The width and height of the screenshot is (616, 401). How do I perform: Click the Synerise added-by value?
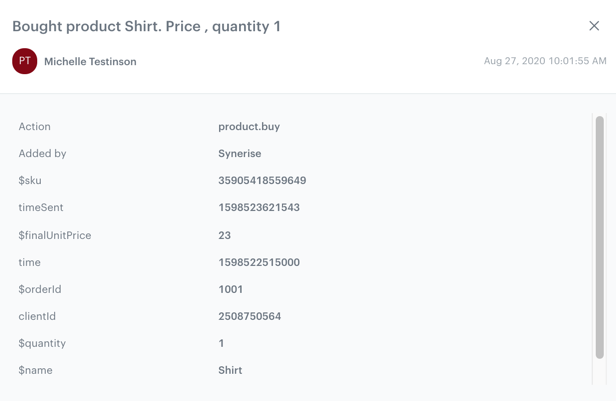(240, 154)
